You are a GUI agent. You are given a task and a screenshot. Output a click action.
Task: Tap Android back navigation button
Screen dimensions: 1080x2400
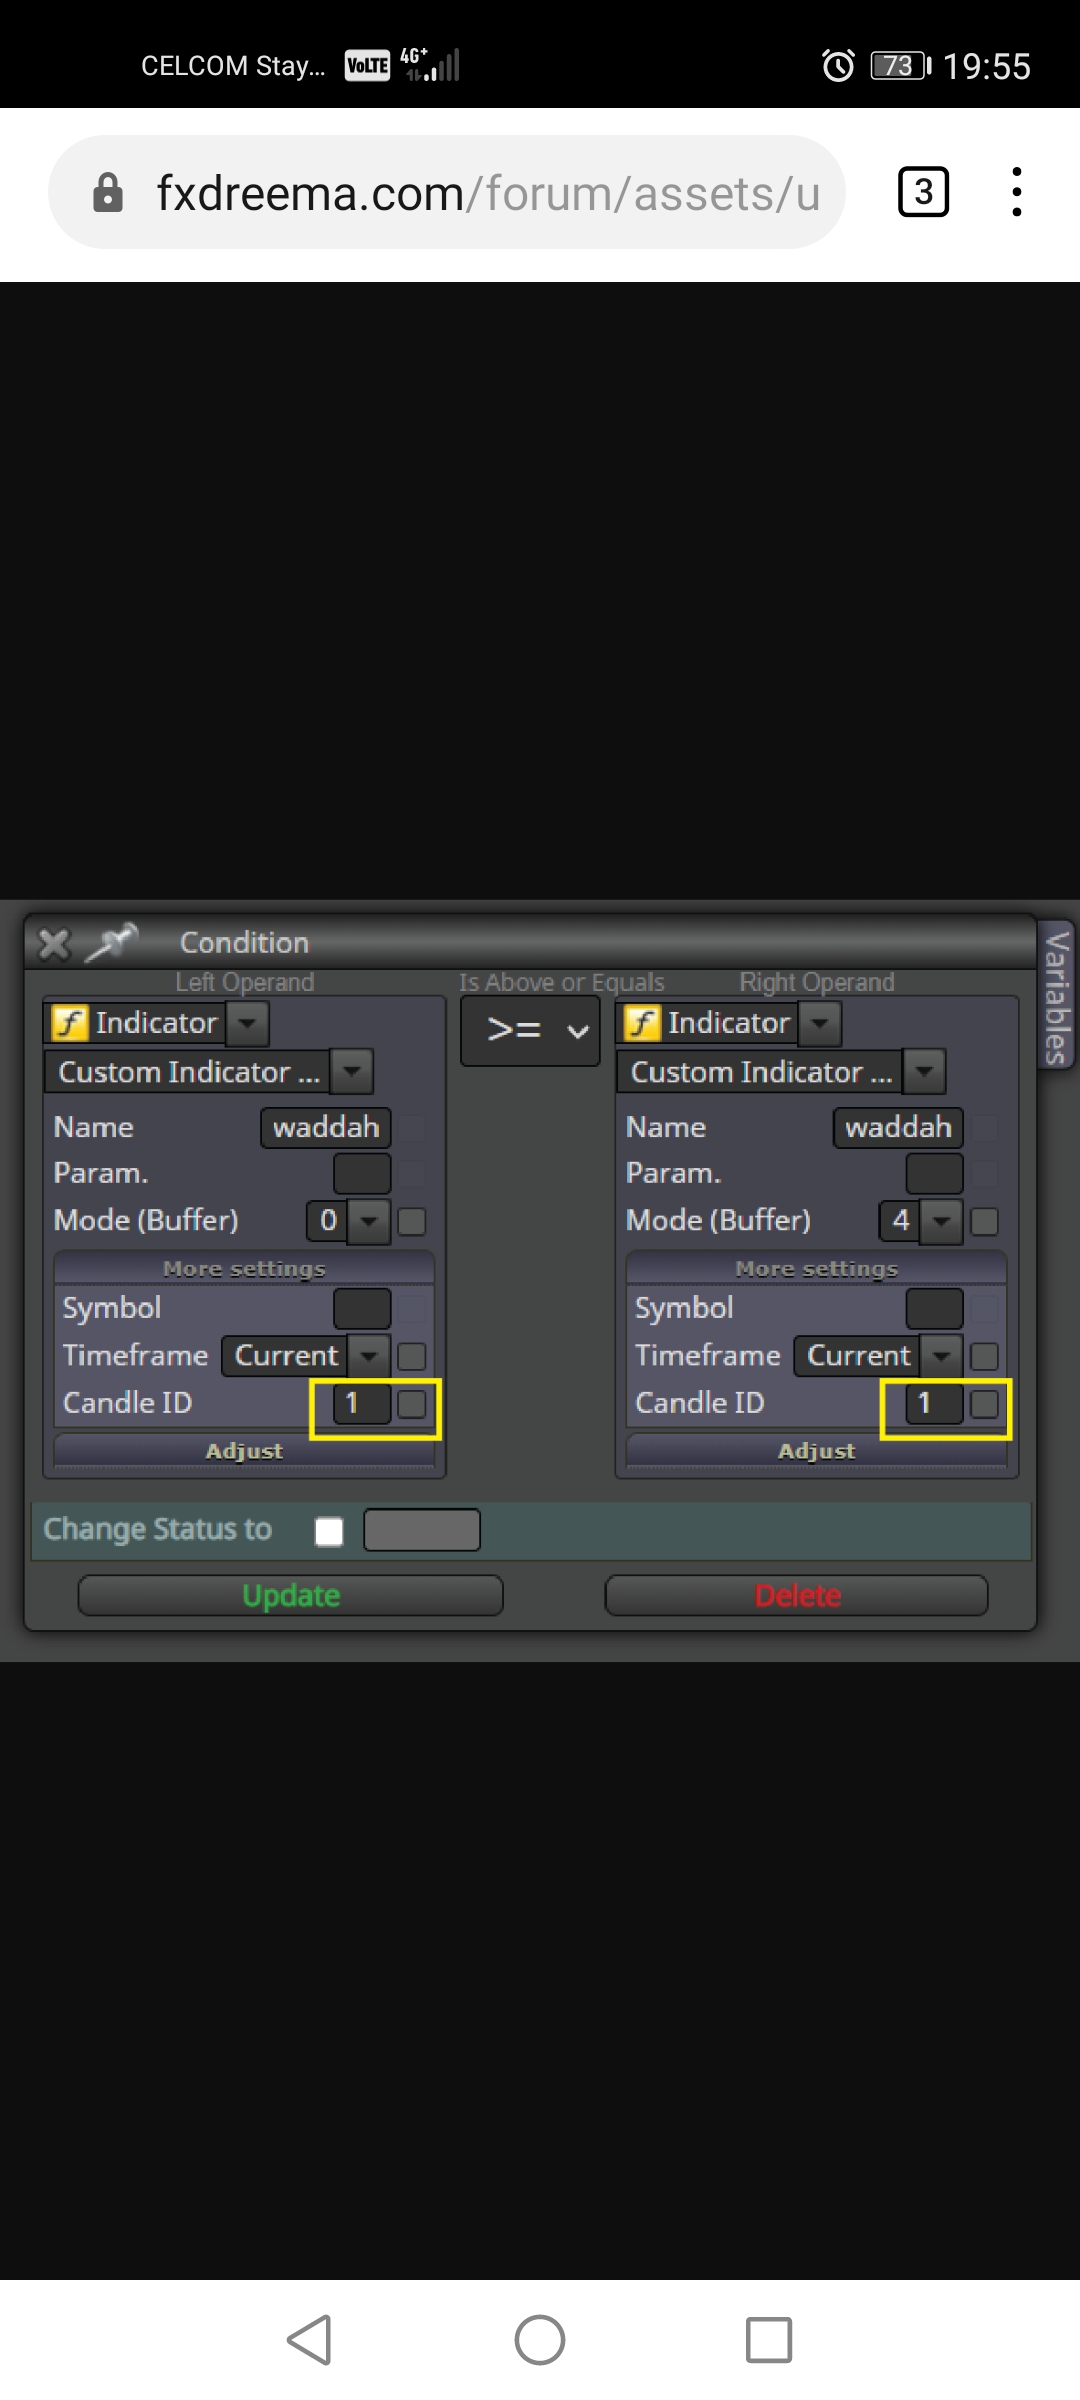click(309, 2340)
